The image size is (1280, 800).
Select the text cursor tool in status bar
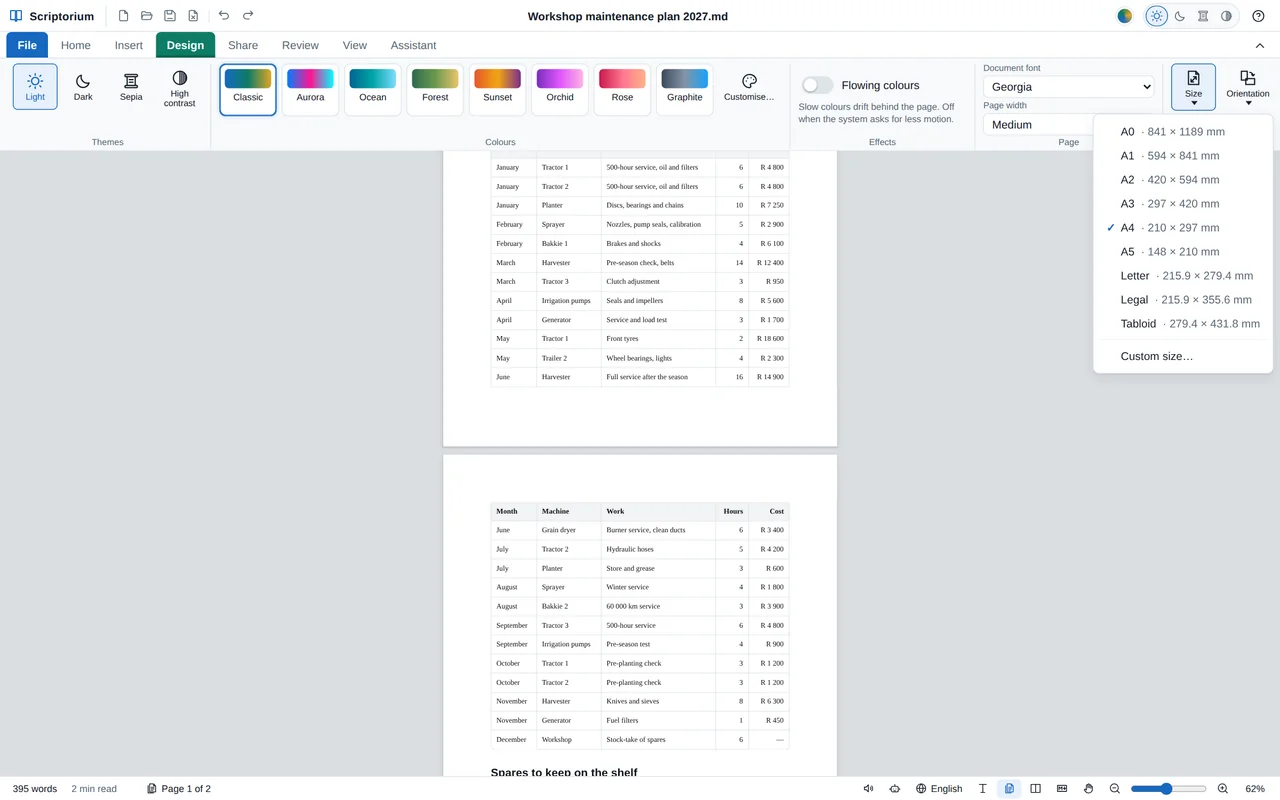(x=983, y=789)
